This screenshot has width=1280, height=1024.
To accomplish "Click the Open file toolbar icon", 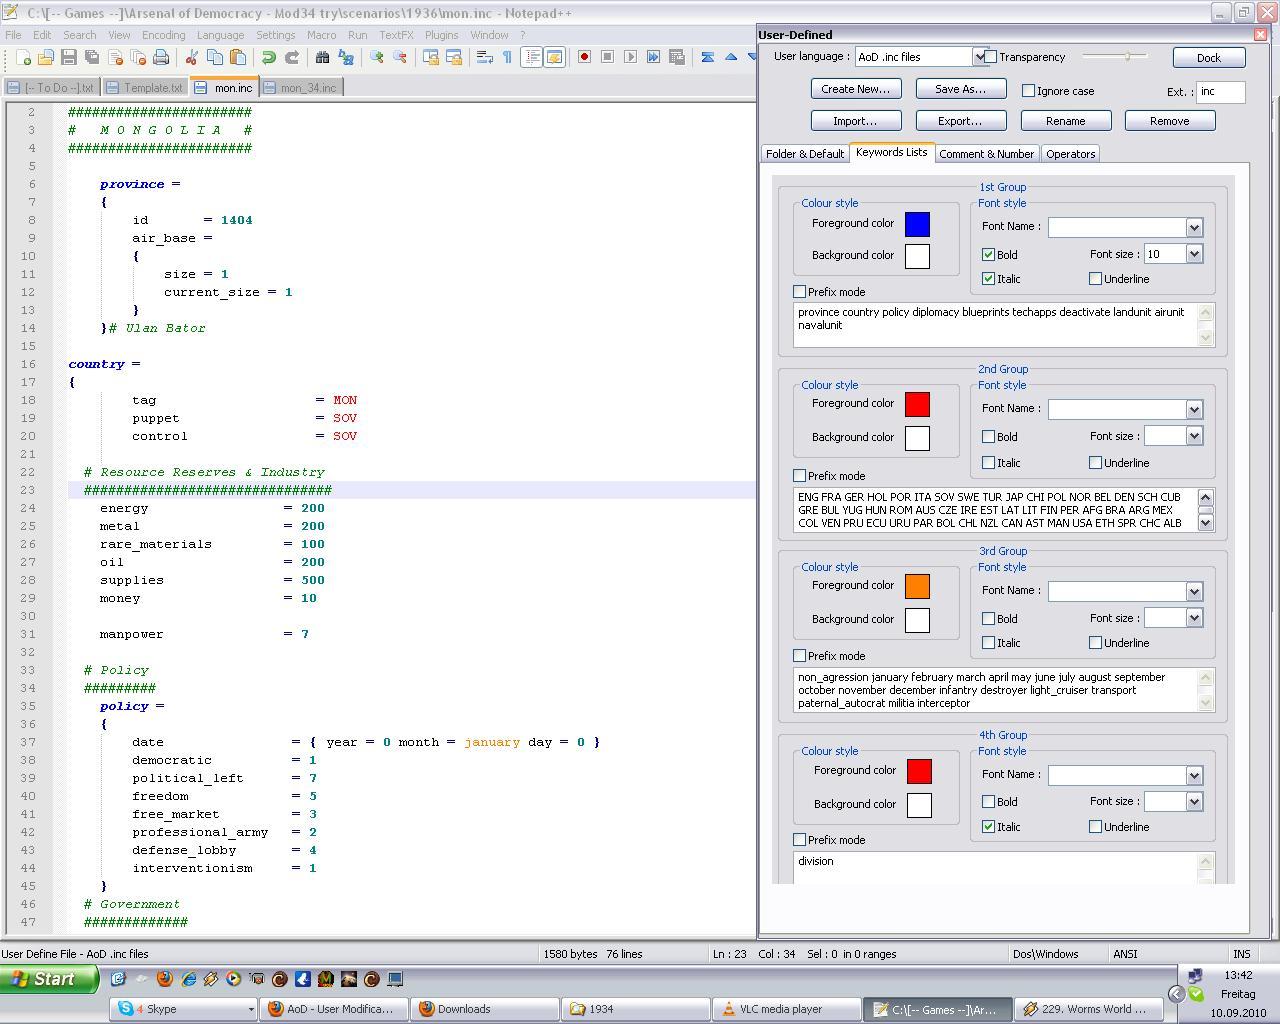I will point(46,58).
